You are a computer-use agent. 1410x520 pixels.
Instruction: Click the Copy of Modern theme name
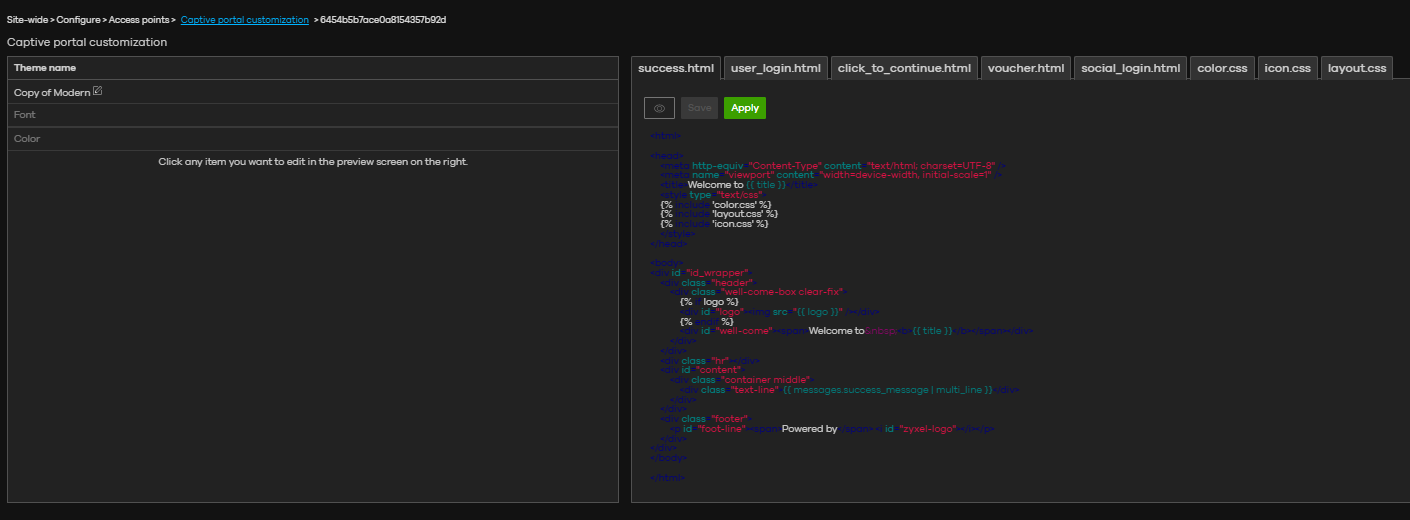(x=52, y=93)
